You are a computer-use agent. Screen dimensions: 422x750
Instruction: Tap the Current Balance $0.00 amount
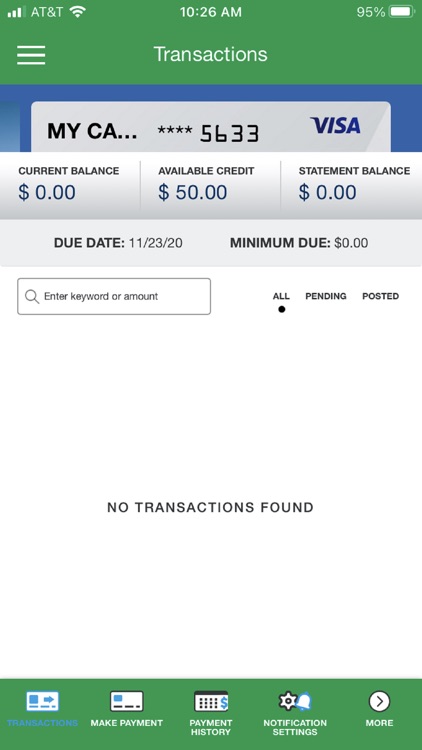(x=47, y=192)
